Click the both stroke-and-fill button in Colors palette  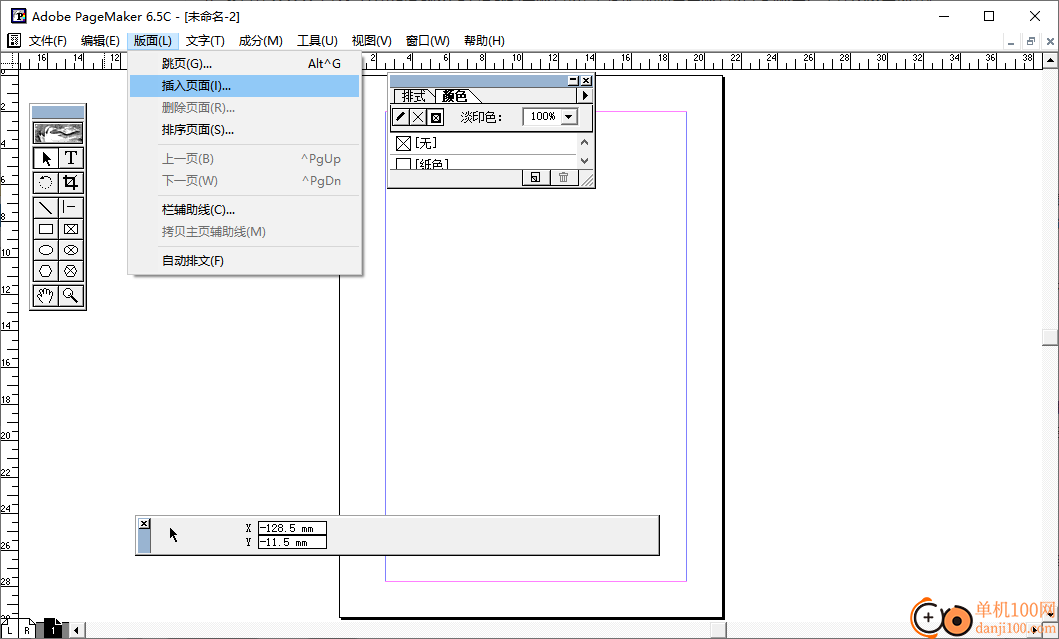pyautogui.click(x=436, y=117)
